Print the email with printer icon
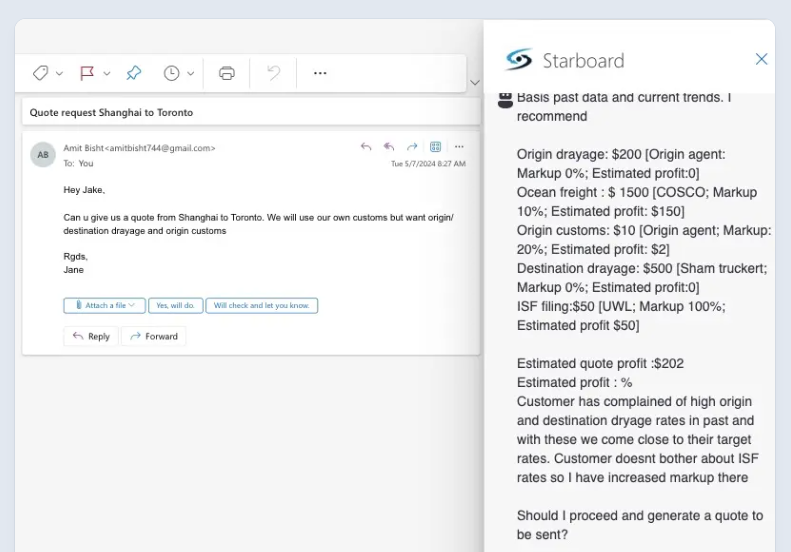This screenshot has height=552, width=791. [x=227, y=73]
